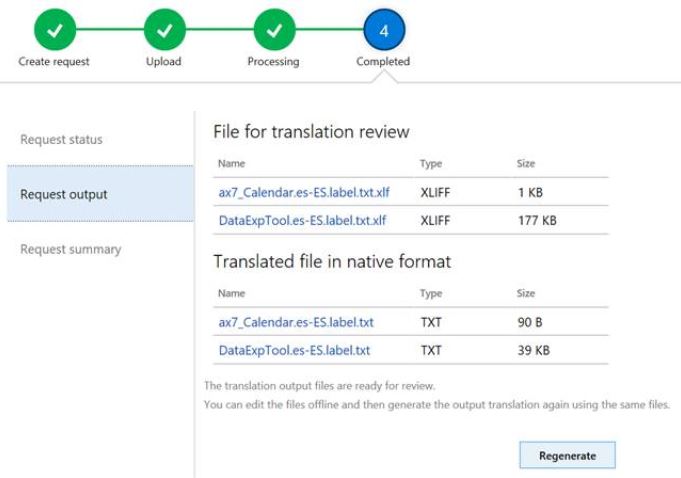Click the Create request step label

tap(54, 62)
